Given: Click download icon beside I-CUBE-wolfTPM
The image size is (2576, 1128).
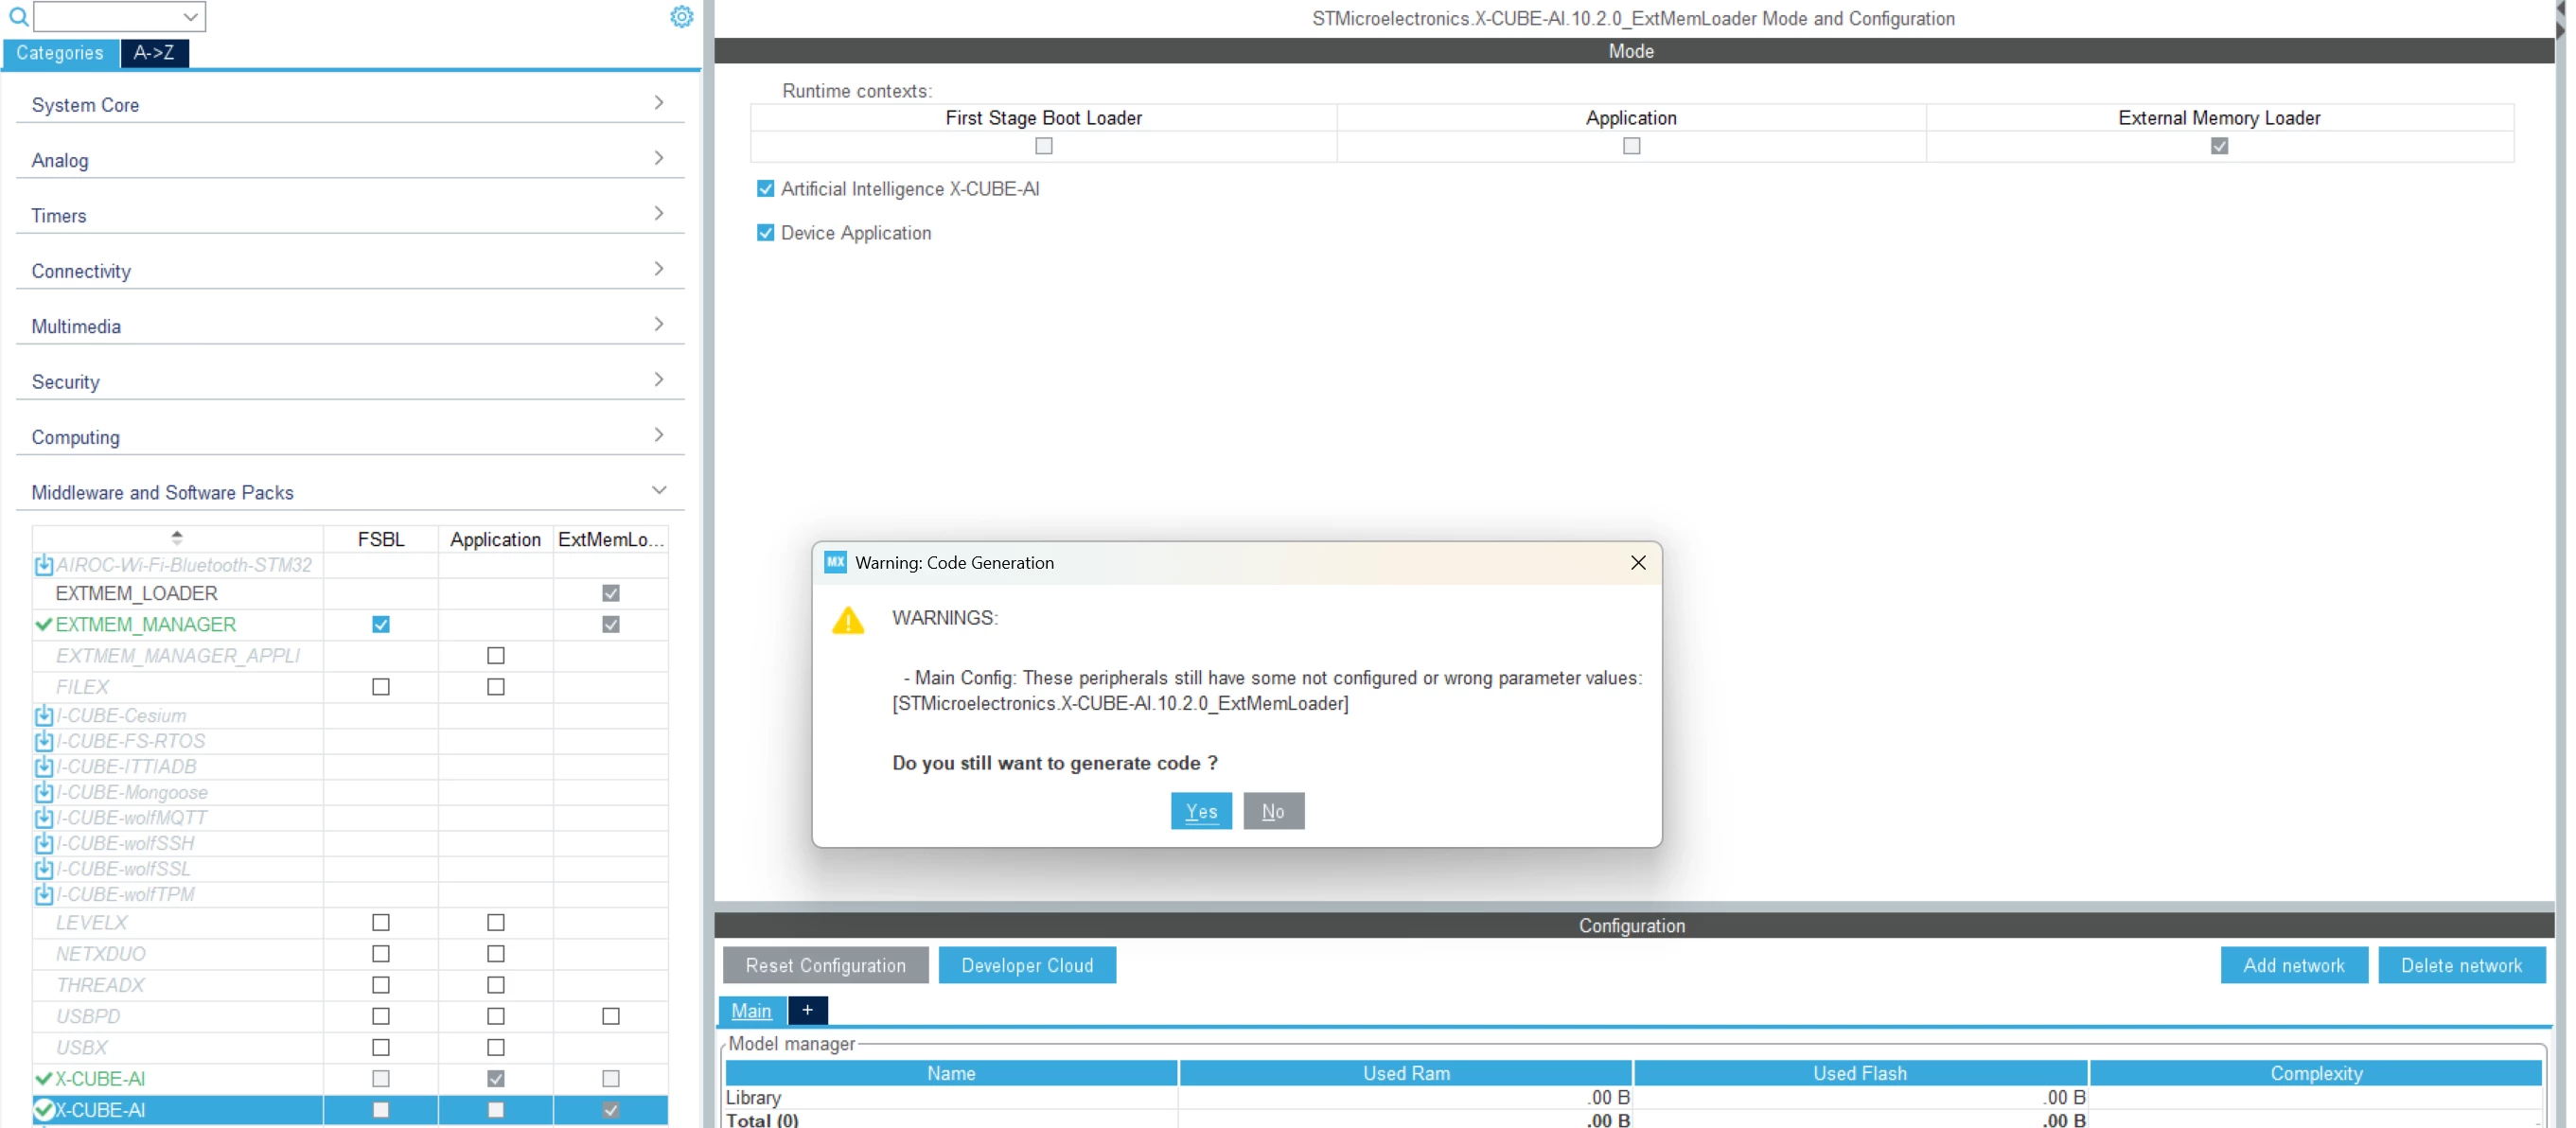Looking at the screenshot, I should [x=44, y=895].
